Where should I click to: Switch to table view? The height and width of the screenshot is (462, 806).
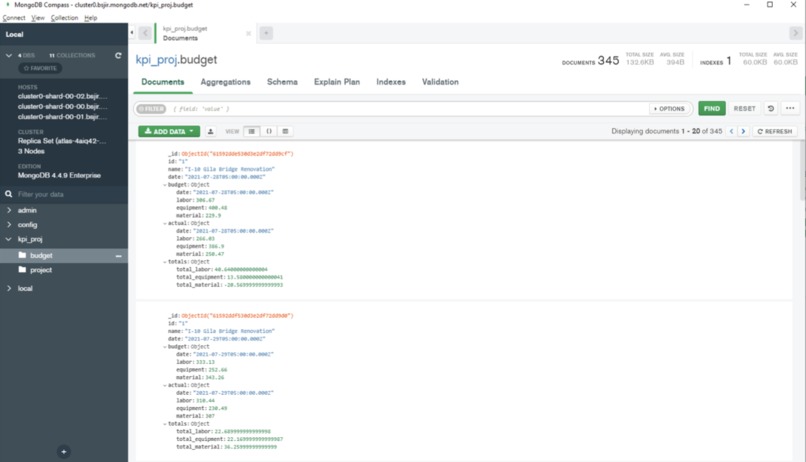(285, 132)
